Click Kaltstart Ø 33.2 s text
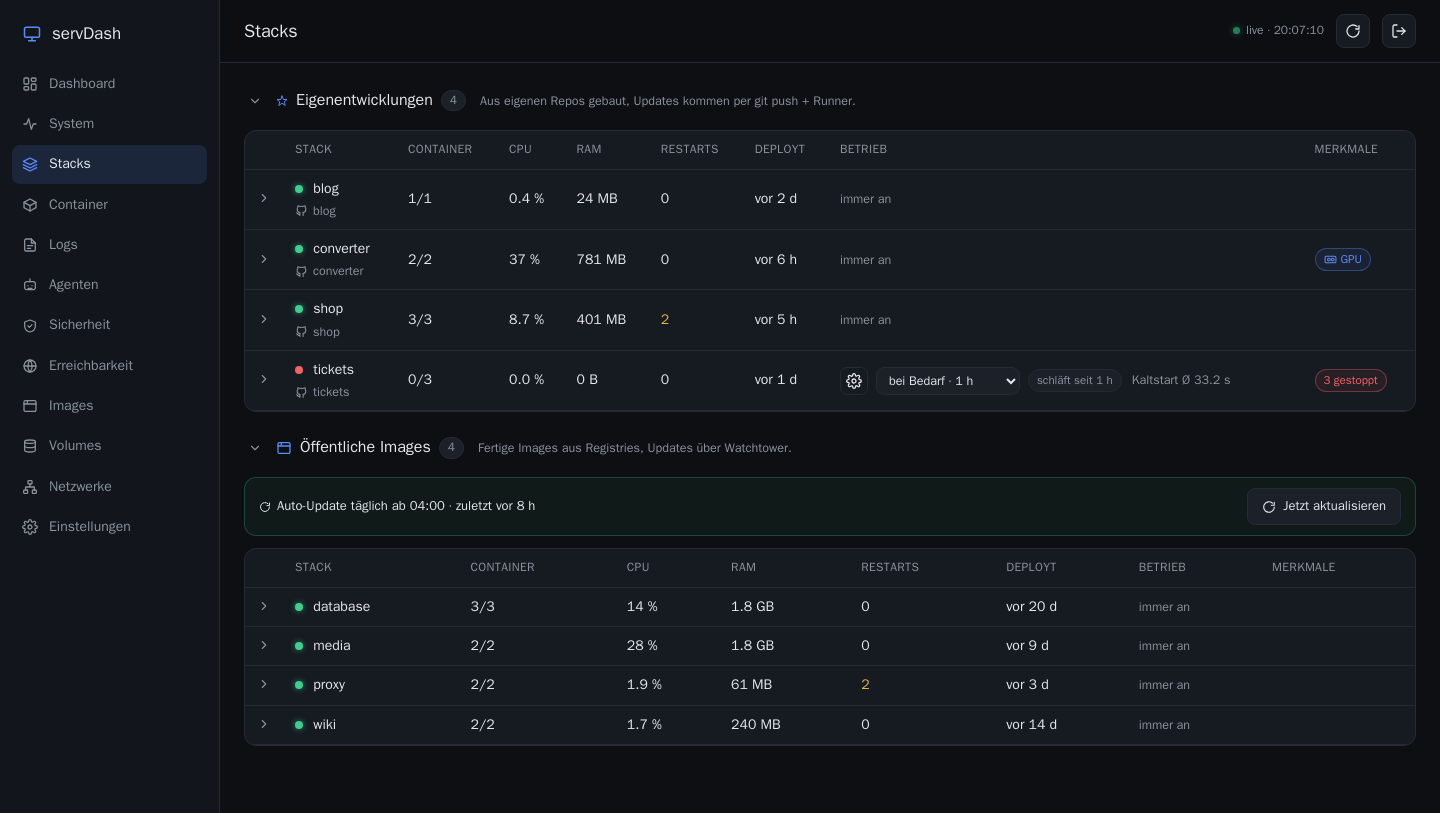 tap(1181, 381)
